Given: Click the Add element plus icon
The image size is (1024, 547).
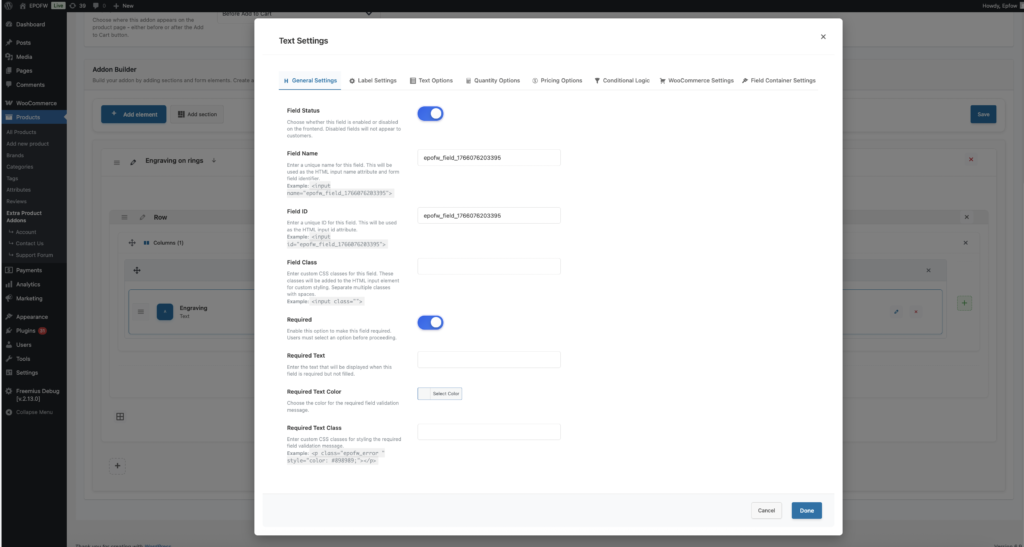Looking at the screenshot, I should click(115, 115).
